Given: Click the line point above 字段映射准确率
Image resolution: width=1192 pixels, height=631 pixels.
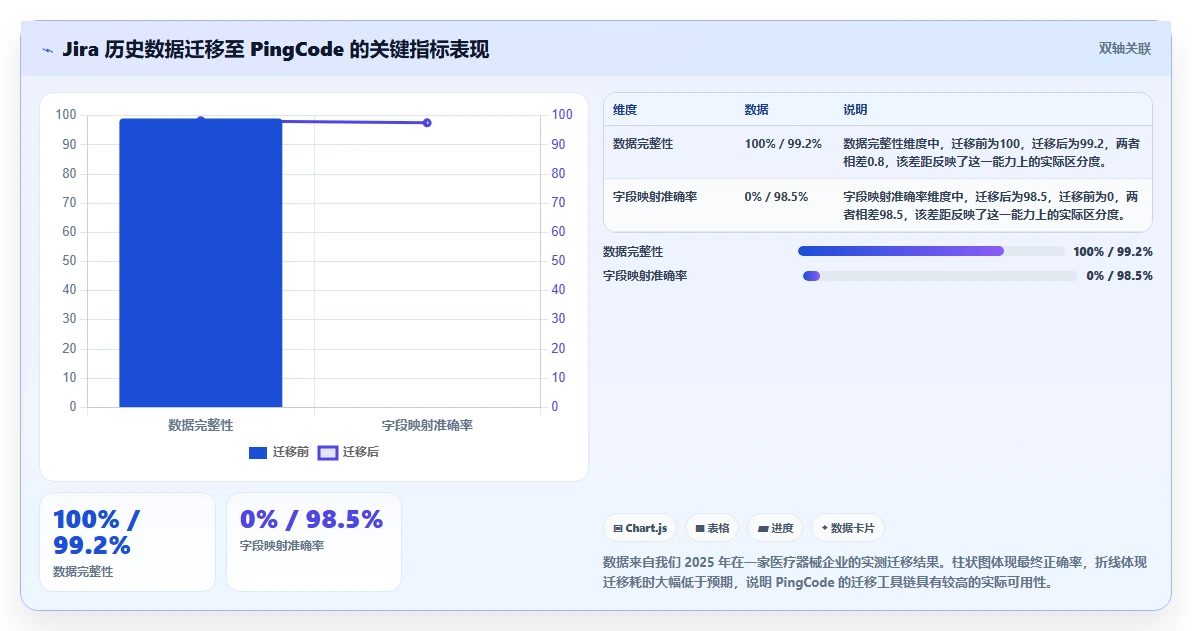Looking at the screenshot, I should pos(427,122).
